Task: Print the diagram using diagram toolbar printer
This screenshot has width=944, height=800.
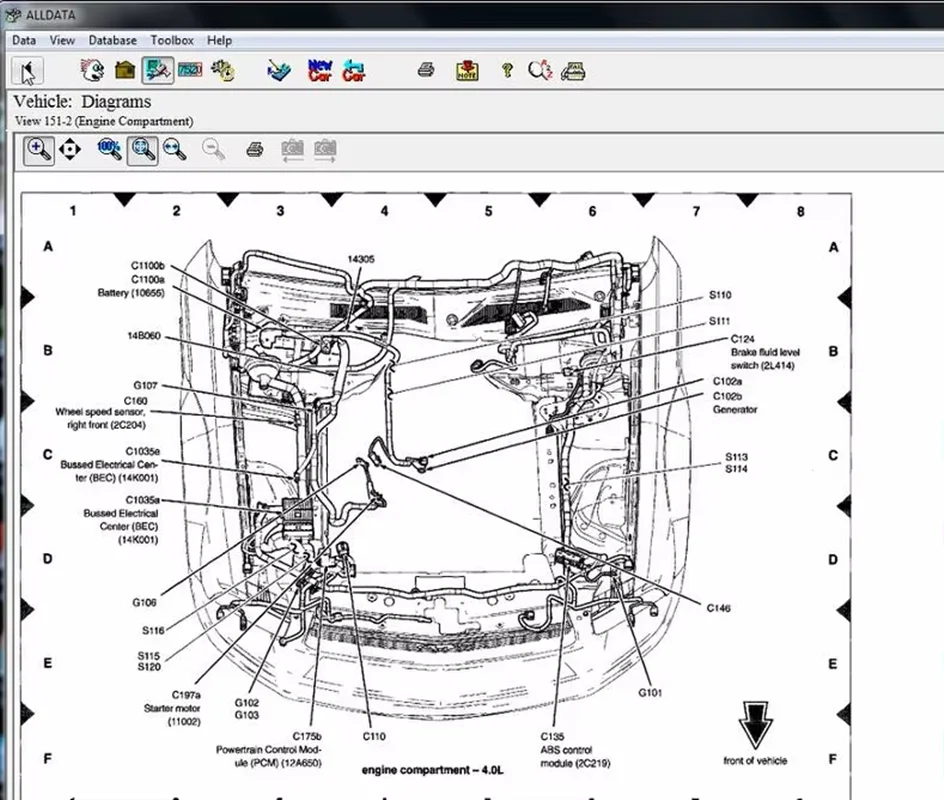Action: coord(255,150)
